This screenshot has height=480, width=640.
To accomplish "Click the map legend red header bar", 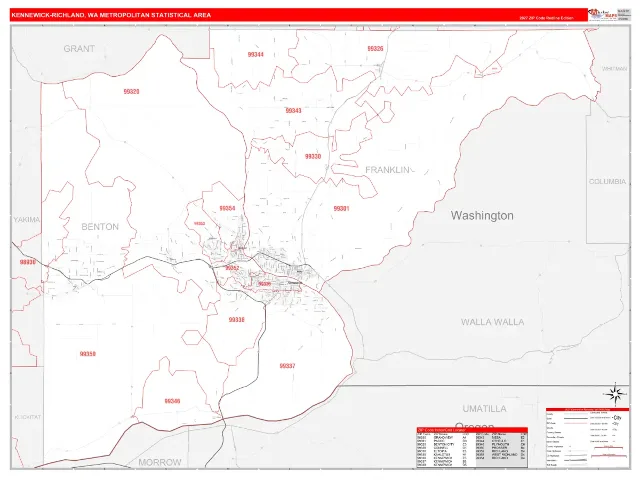I will tap(587, 409).
